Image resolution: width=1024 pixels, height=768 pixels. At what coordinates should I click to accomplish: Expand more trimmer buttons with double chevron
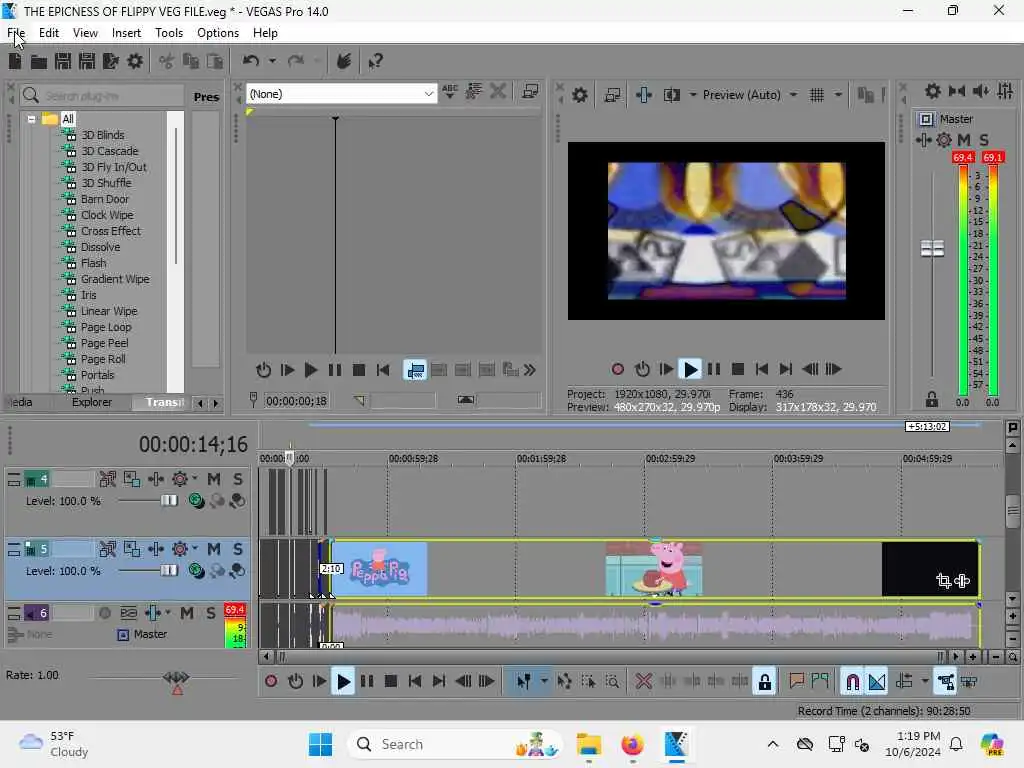click(x=530, y=370)
